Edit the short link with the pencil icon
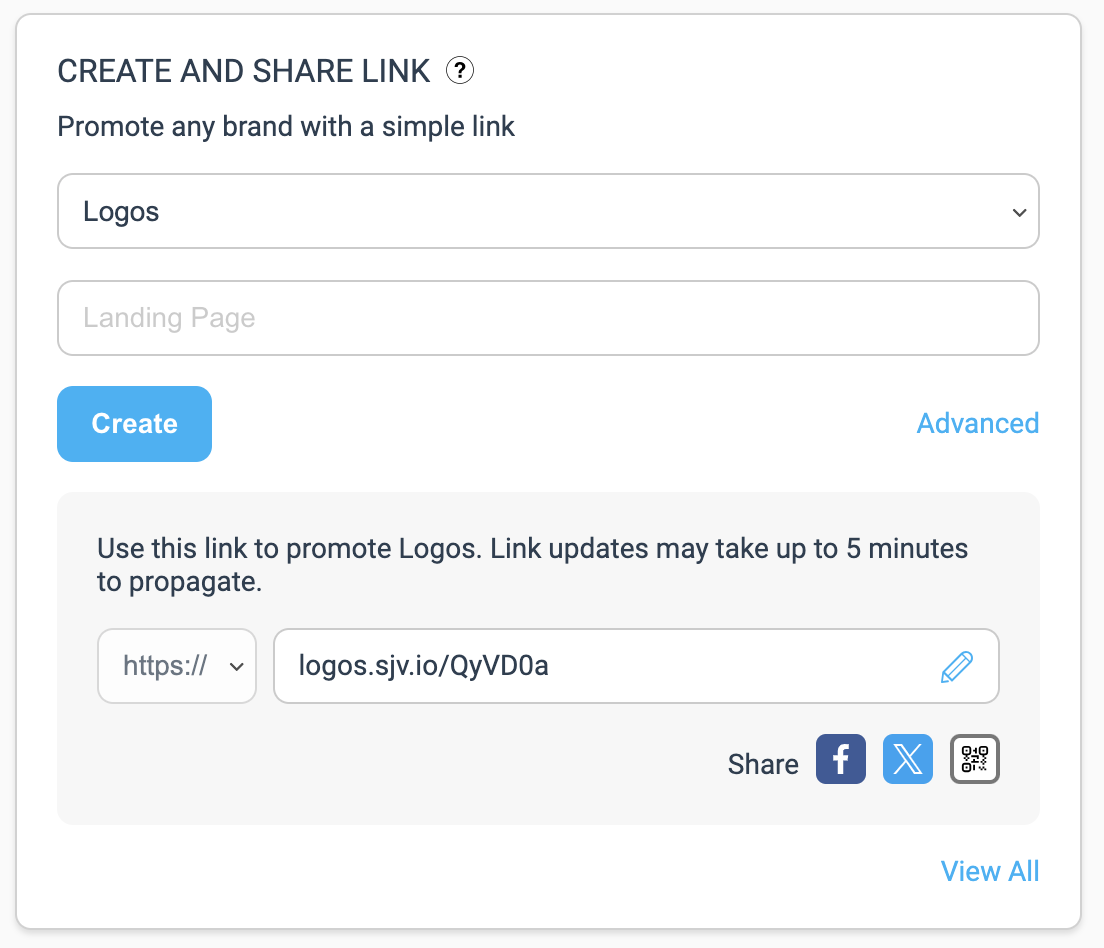The height and width of the screenshot is (948, 1104). (x=957, y=666)
